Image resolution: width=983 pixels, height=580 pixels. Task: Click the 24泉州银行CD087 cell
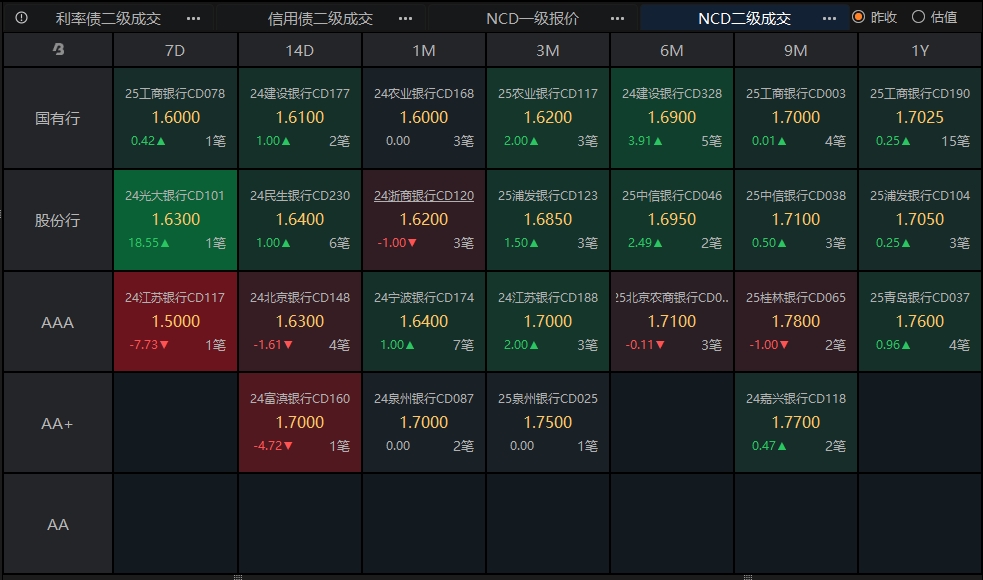click(x=424, y=423)
